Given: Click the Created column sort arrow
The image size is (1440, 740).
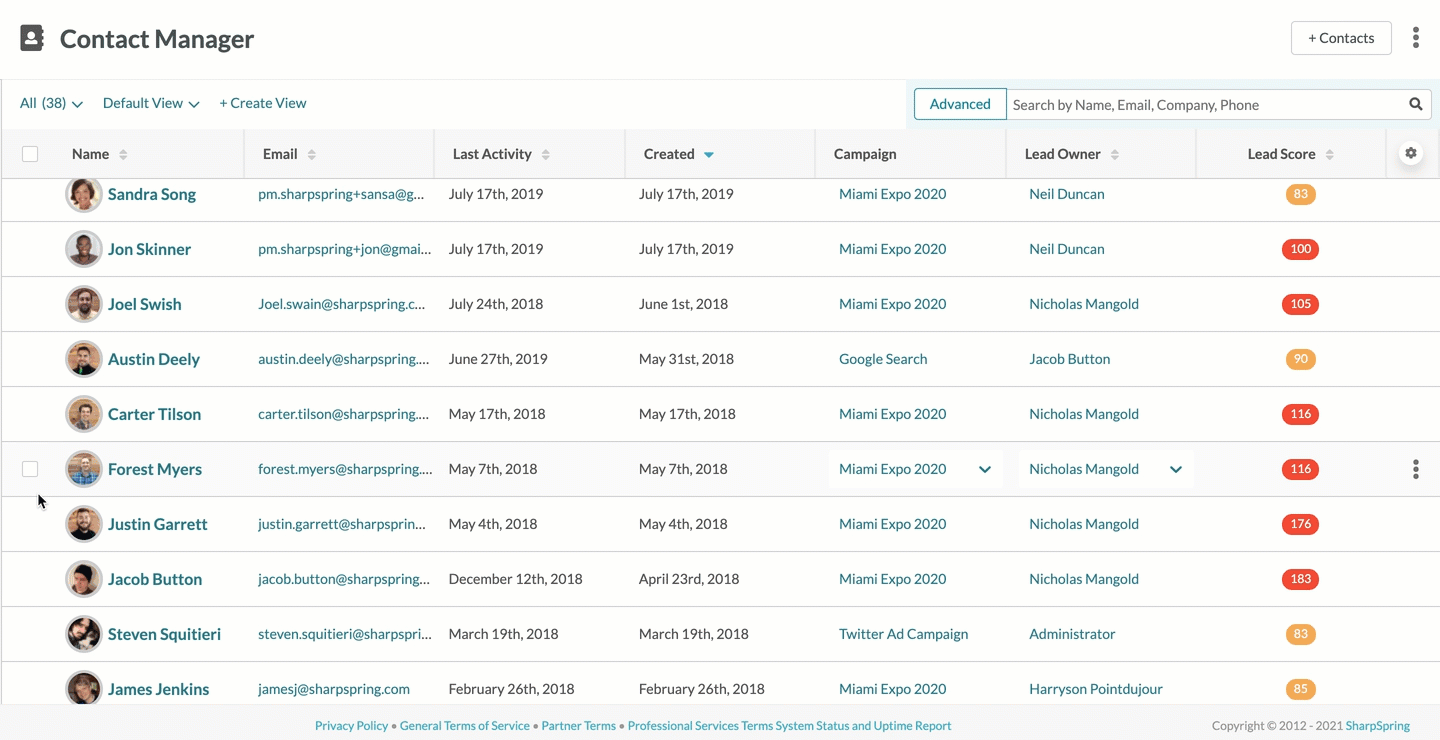Looking at the screenshot, I should [x=709, y=154].
